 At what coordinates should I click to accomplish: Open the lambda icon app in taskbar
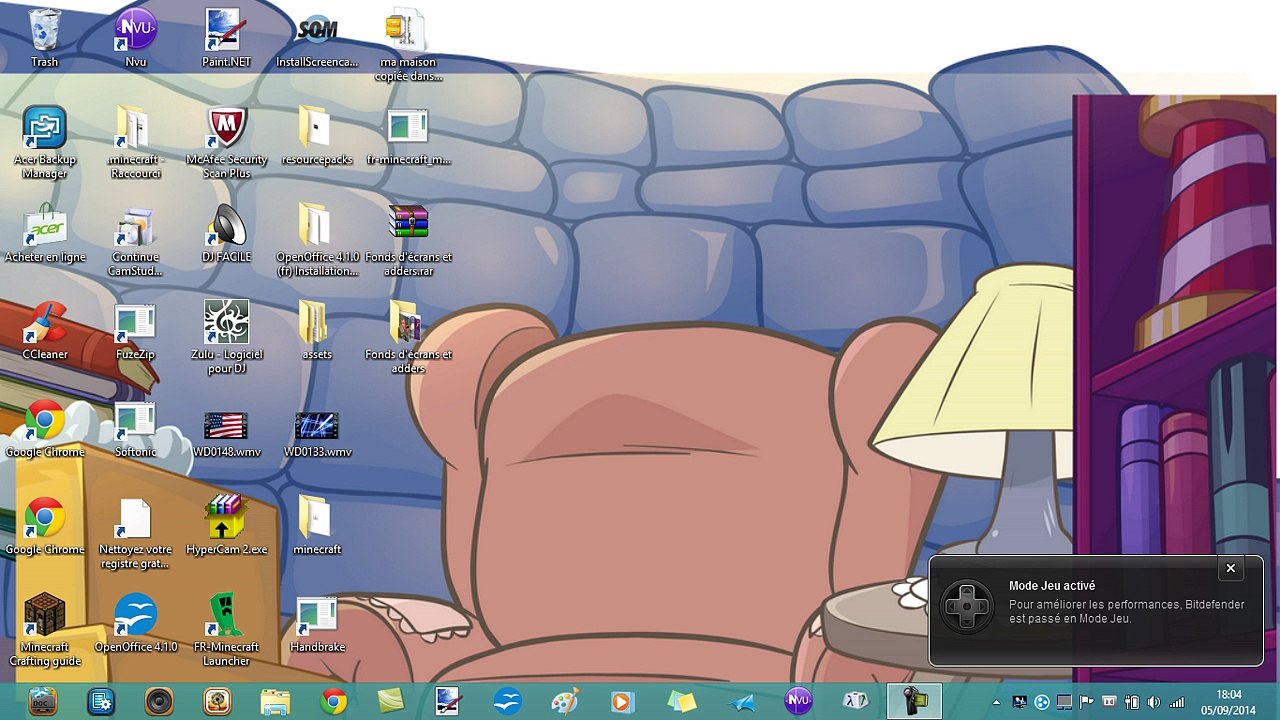coord(857,701)
